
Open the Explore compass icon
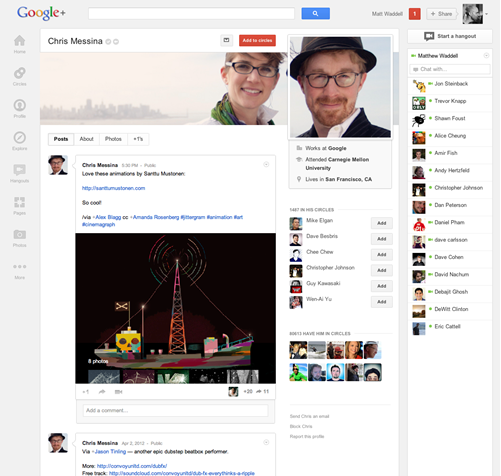tap(19, 138)
